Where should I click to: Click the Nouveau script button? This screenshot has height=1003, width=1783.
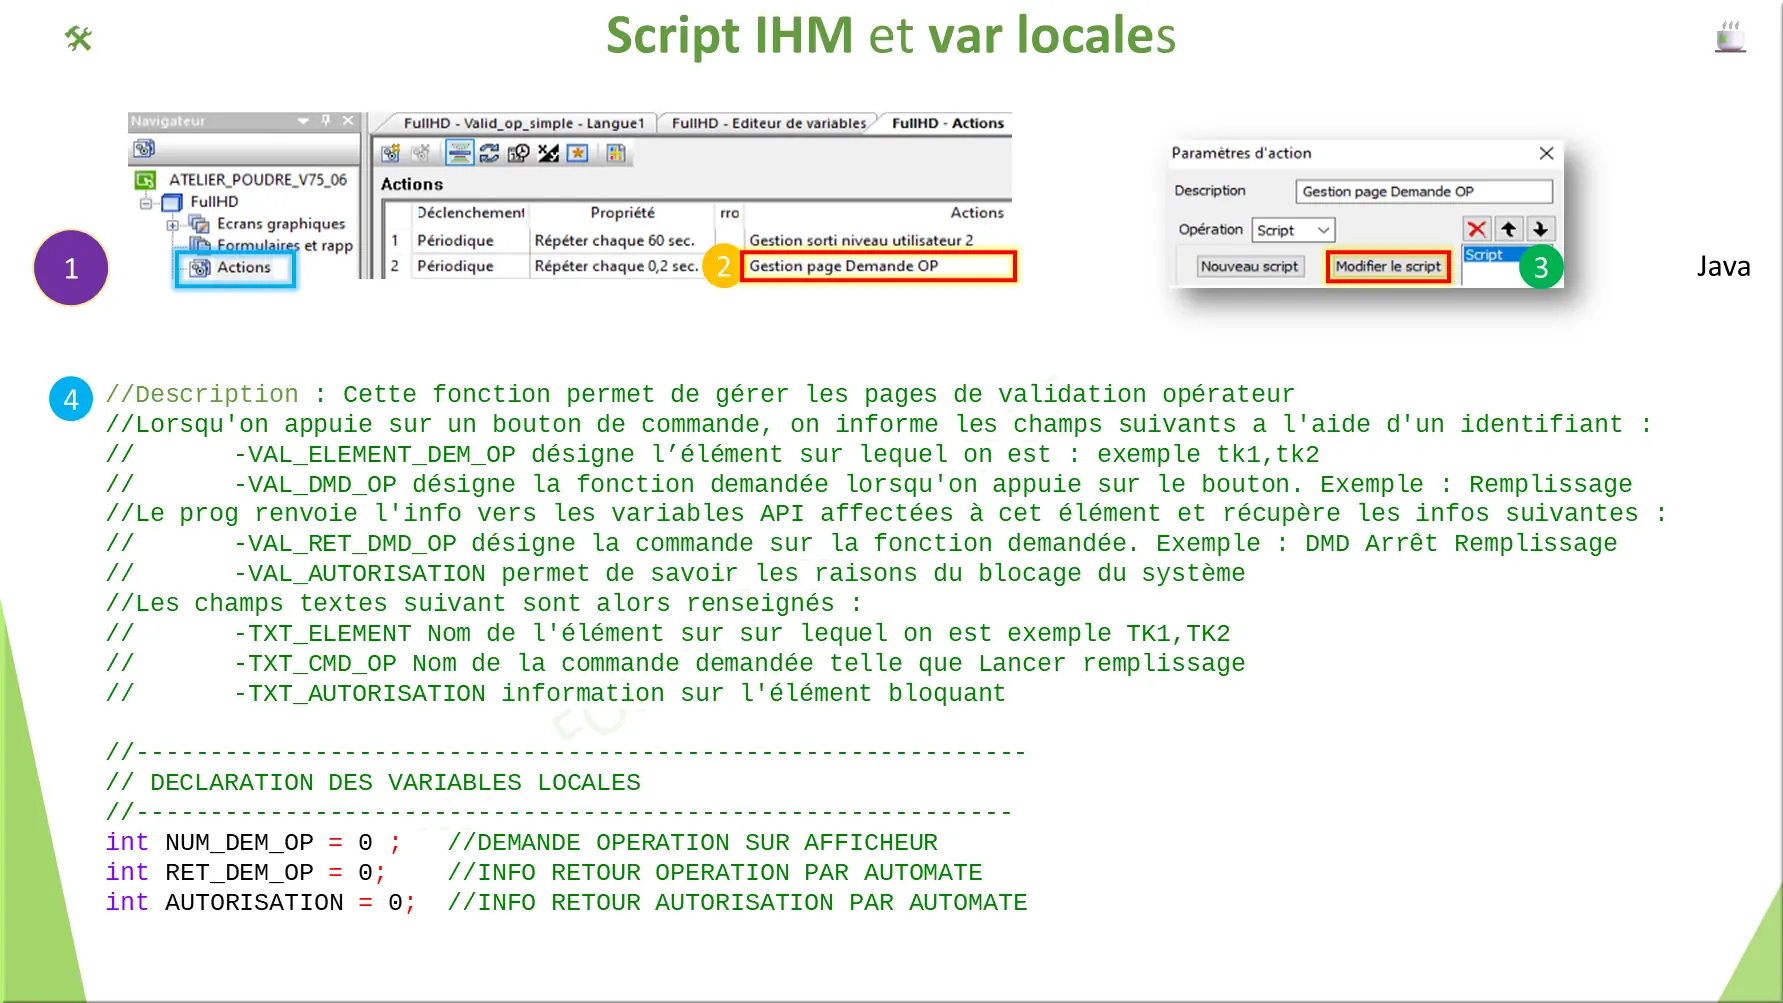[1250, 266]
